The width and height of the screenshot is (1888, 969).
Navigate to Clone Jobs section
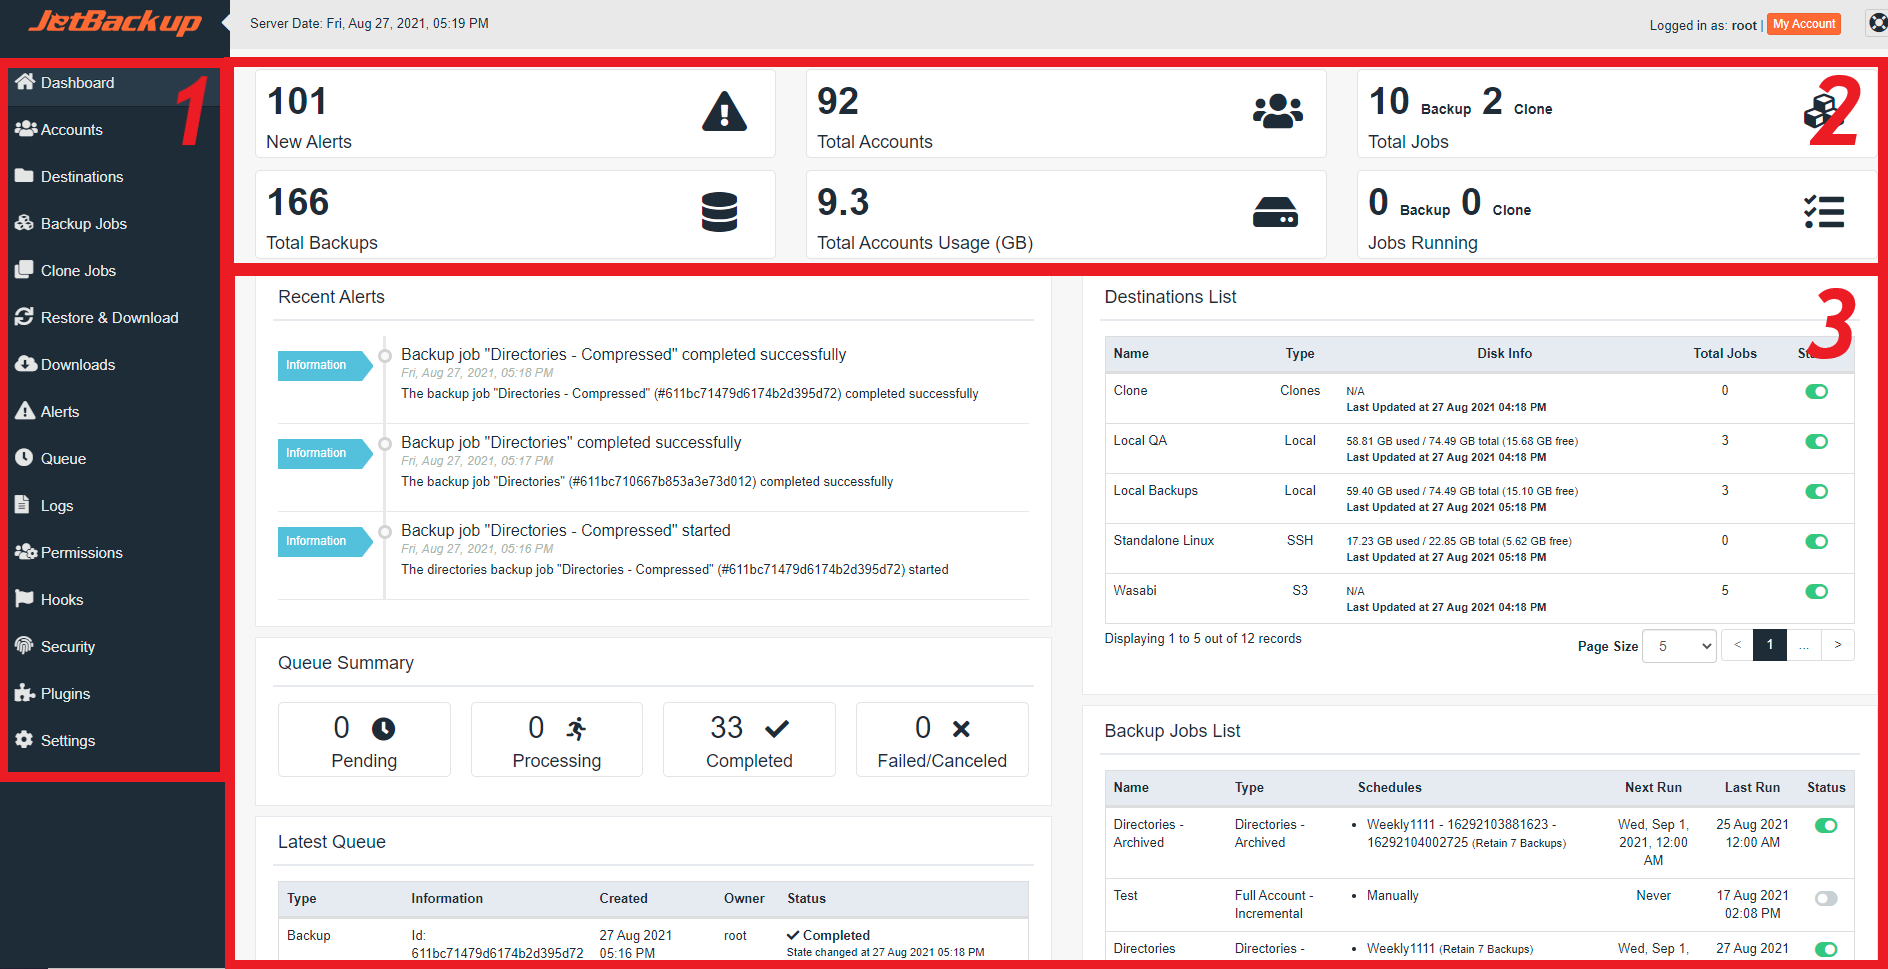77,270
